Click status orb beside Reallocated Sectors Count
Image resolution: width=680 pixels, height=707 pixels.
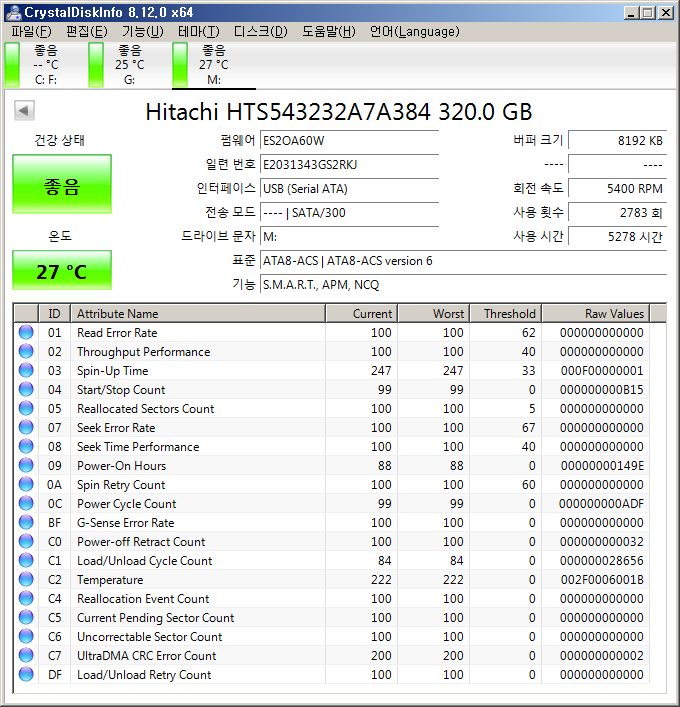[x=26, y=409]
